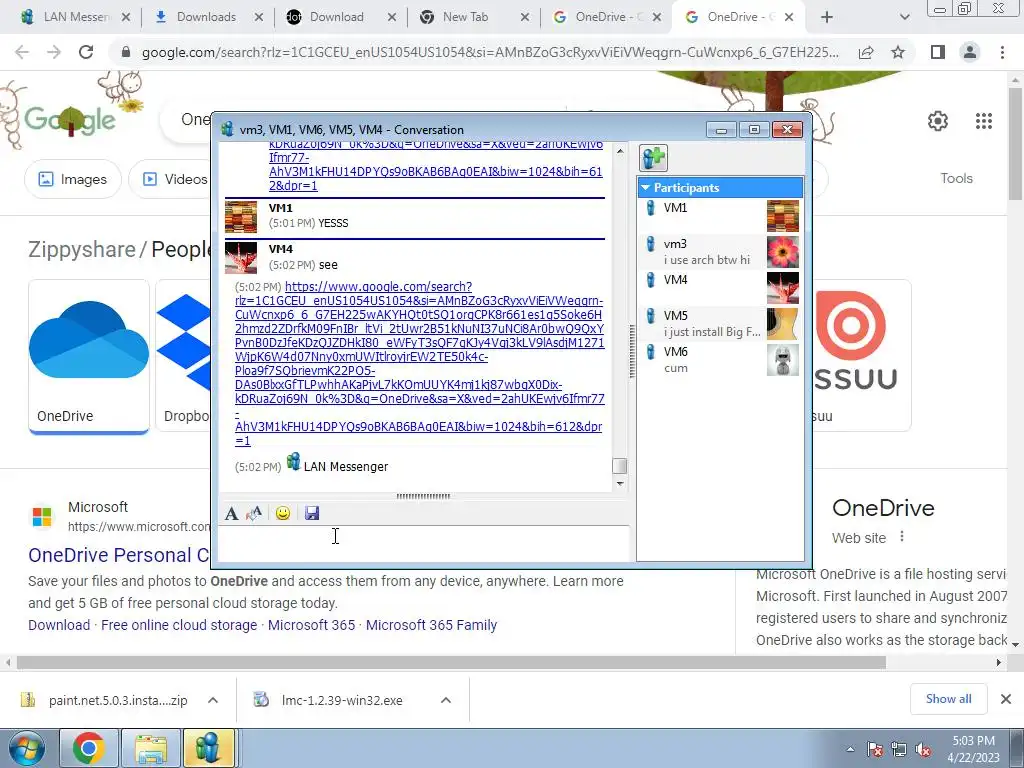Click the address bar URL

click(490, 52)
